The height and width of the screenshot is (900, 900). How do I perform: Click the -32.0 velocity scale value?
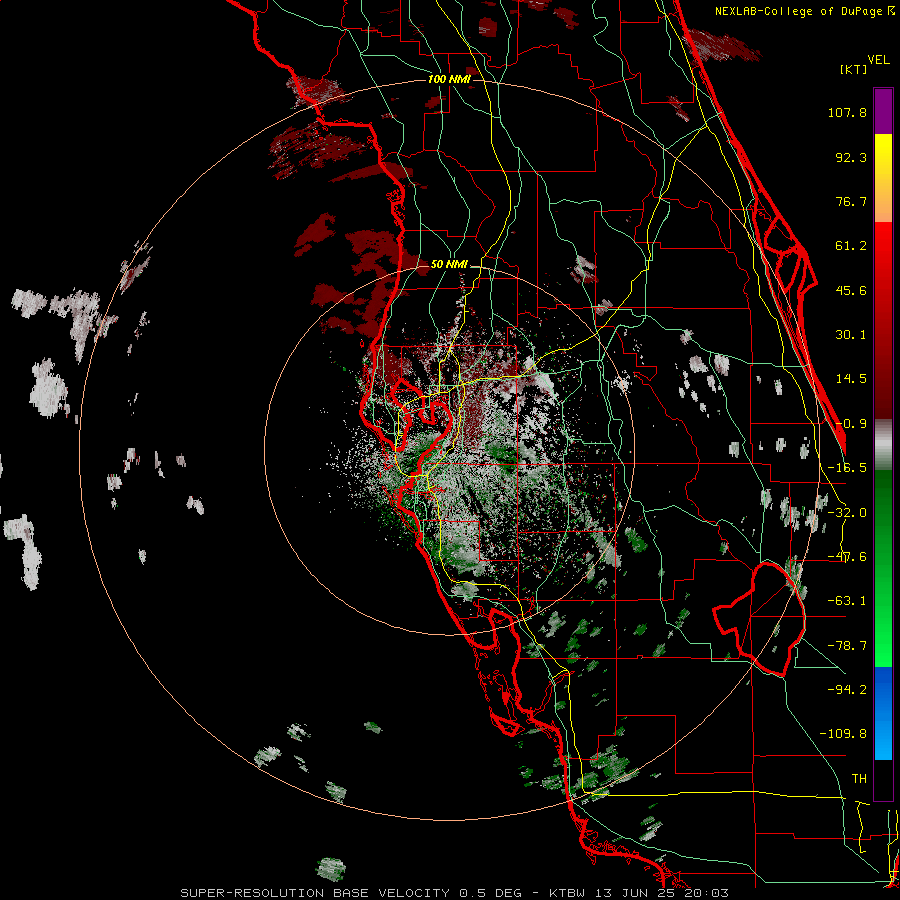(847, 513)
